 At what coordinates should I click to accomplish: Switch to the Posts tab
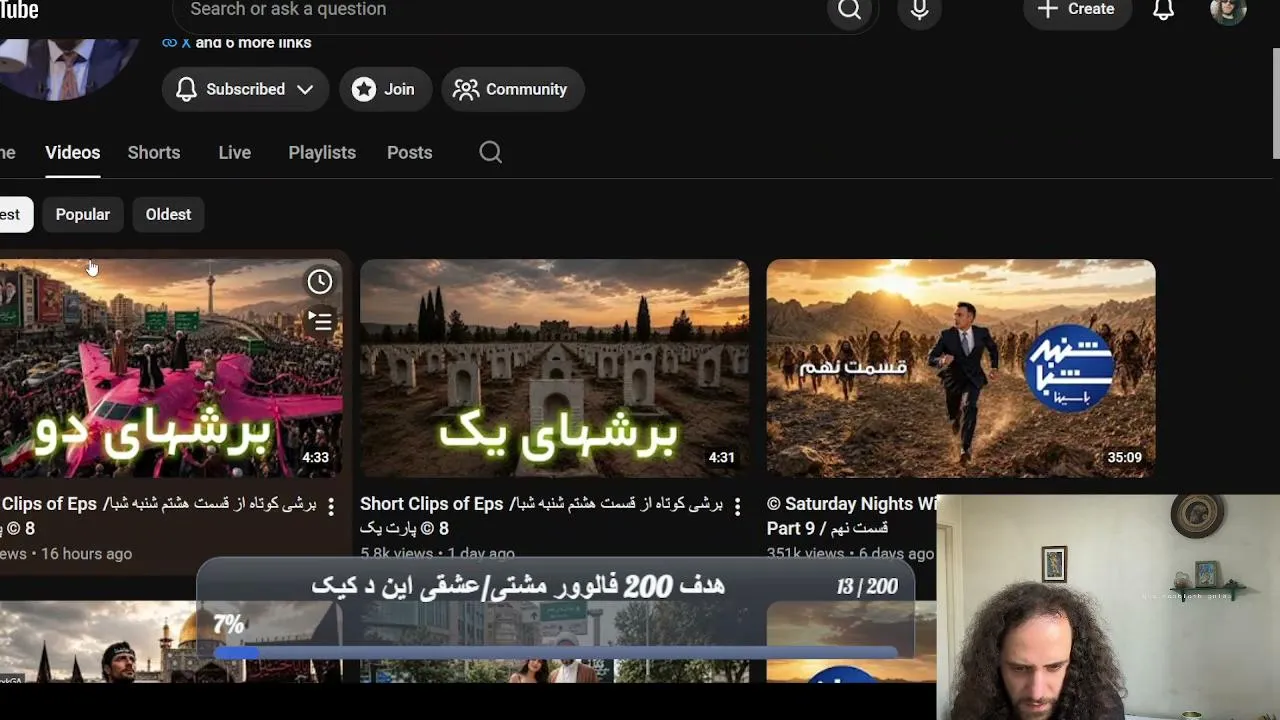coord(410,152)
